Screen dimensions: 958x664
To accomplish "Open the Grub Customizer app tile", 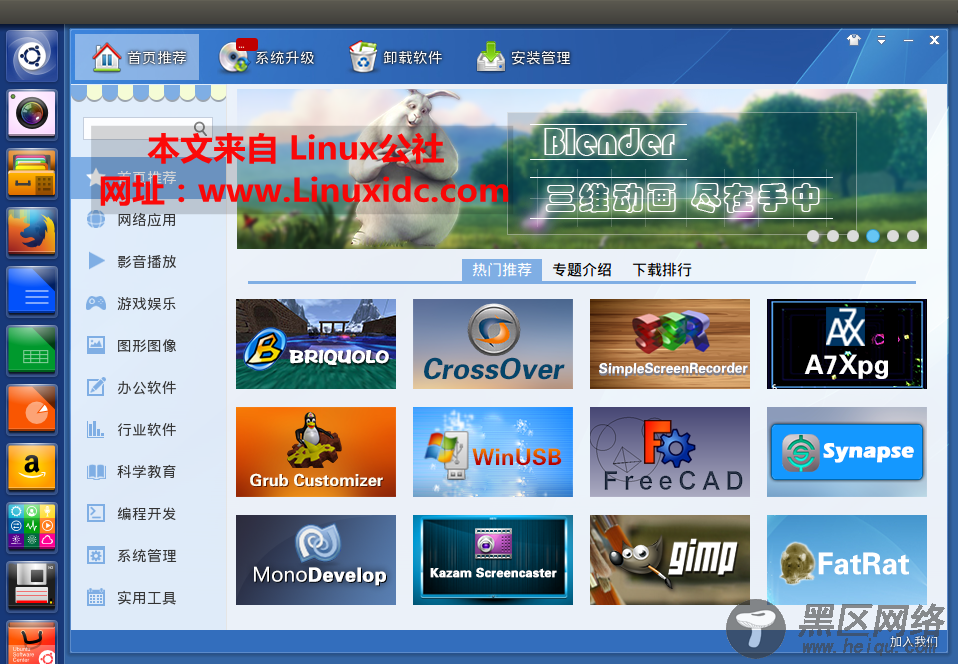I will [316, 452].
